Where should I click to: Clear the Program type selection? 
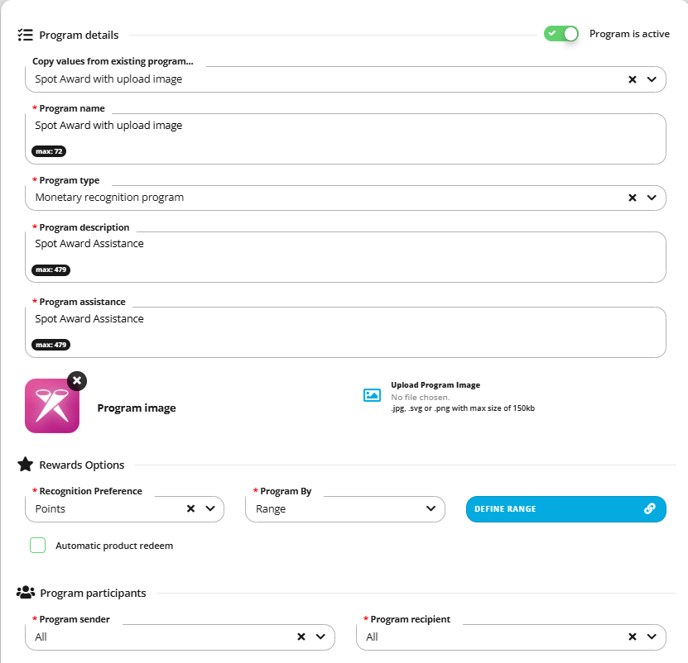pyautogui.click(x=632, y=198)
